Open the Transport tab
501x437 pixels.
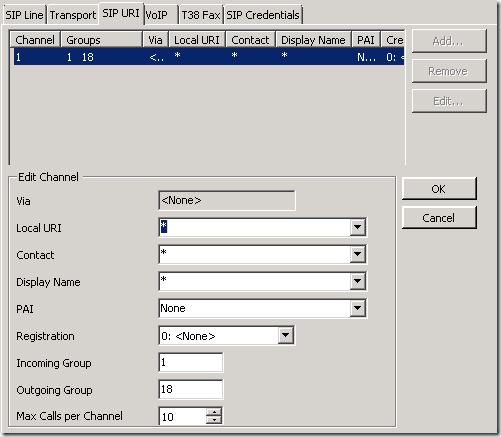[x=73, y=15]
